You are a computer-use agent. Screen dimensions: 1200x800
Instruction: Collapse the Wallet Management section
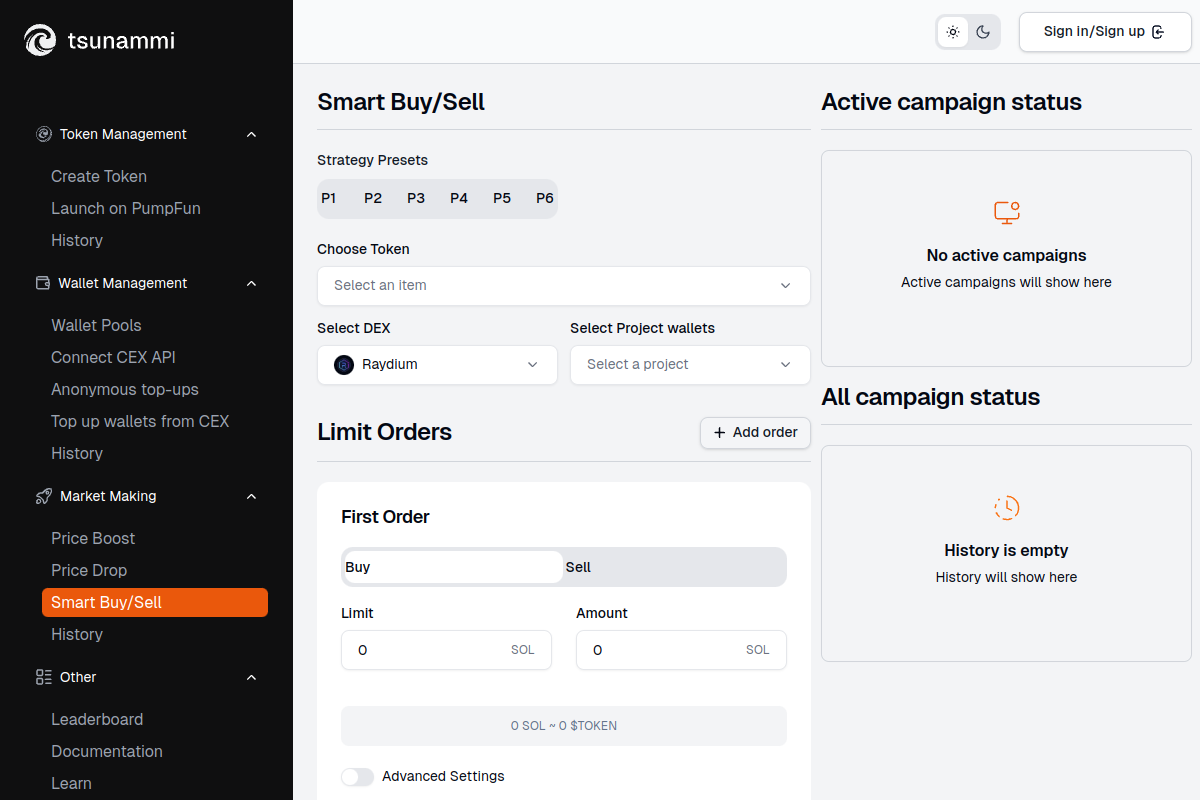[251, 283]
